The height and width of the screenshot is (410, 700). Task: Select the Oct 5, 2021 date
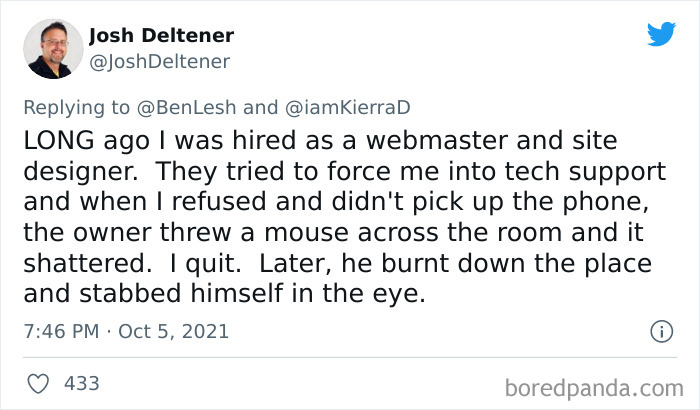pyautogui.click(x=172, y=331)
